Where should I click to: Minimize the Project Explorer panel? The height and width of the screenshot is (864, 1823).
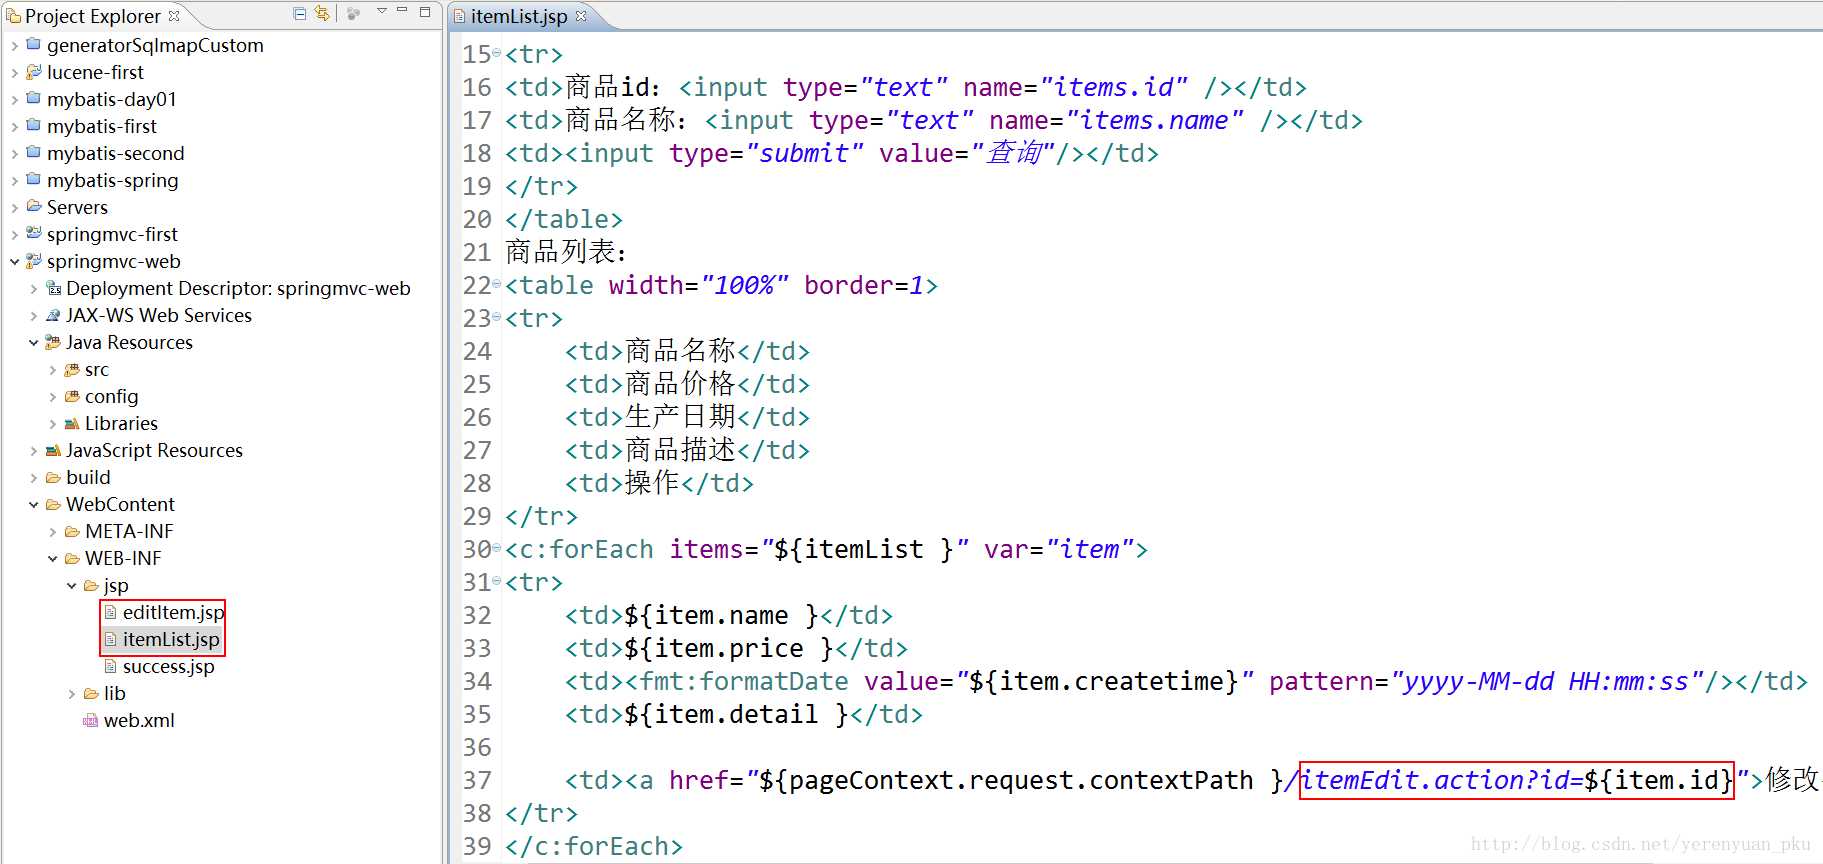point(402,11)
